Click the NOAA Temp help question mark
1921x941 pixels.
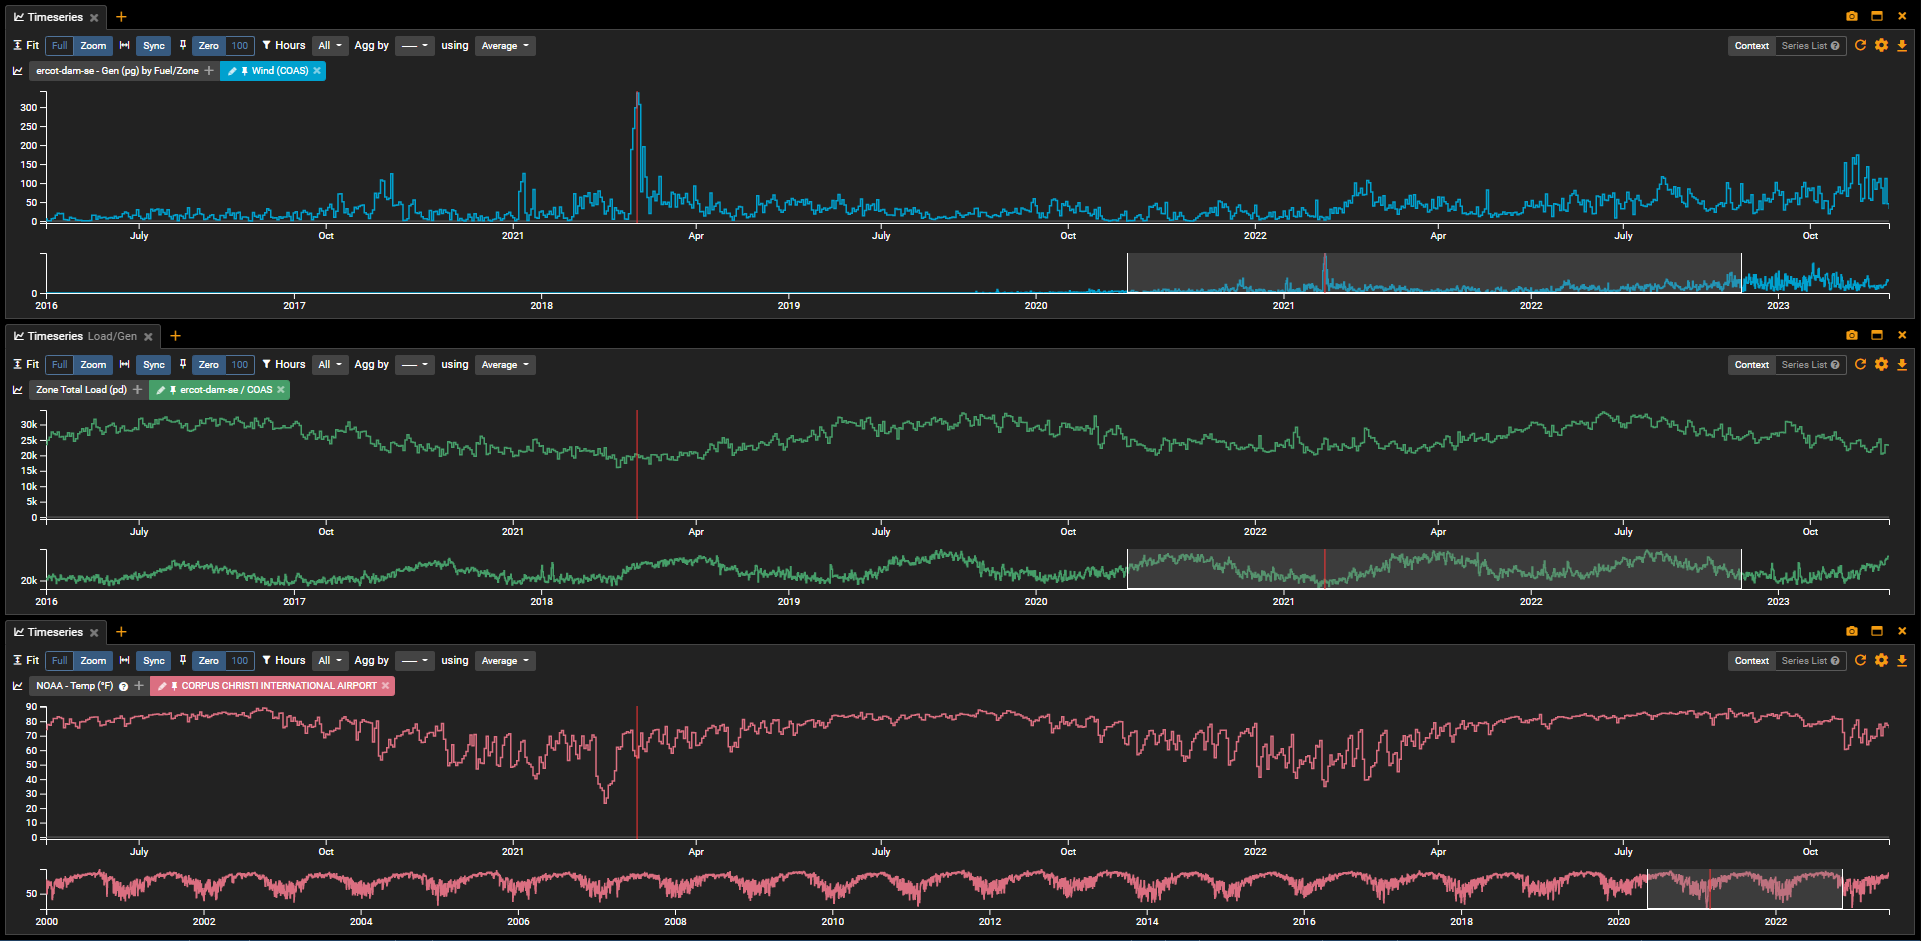pyautogui.click(x=124, y=686)
